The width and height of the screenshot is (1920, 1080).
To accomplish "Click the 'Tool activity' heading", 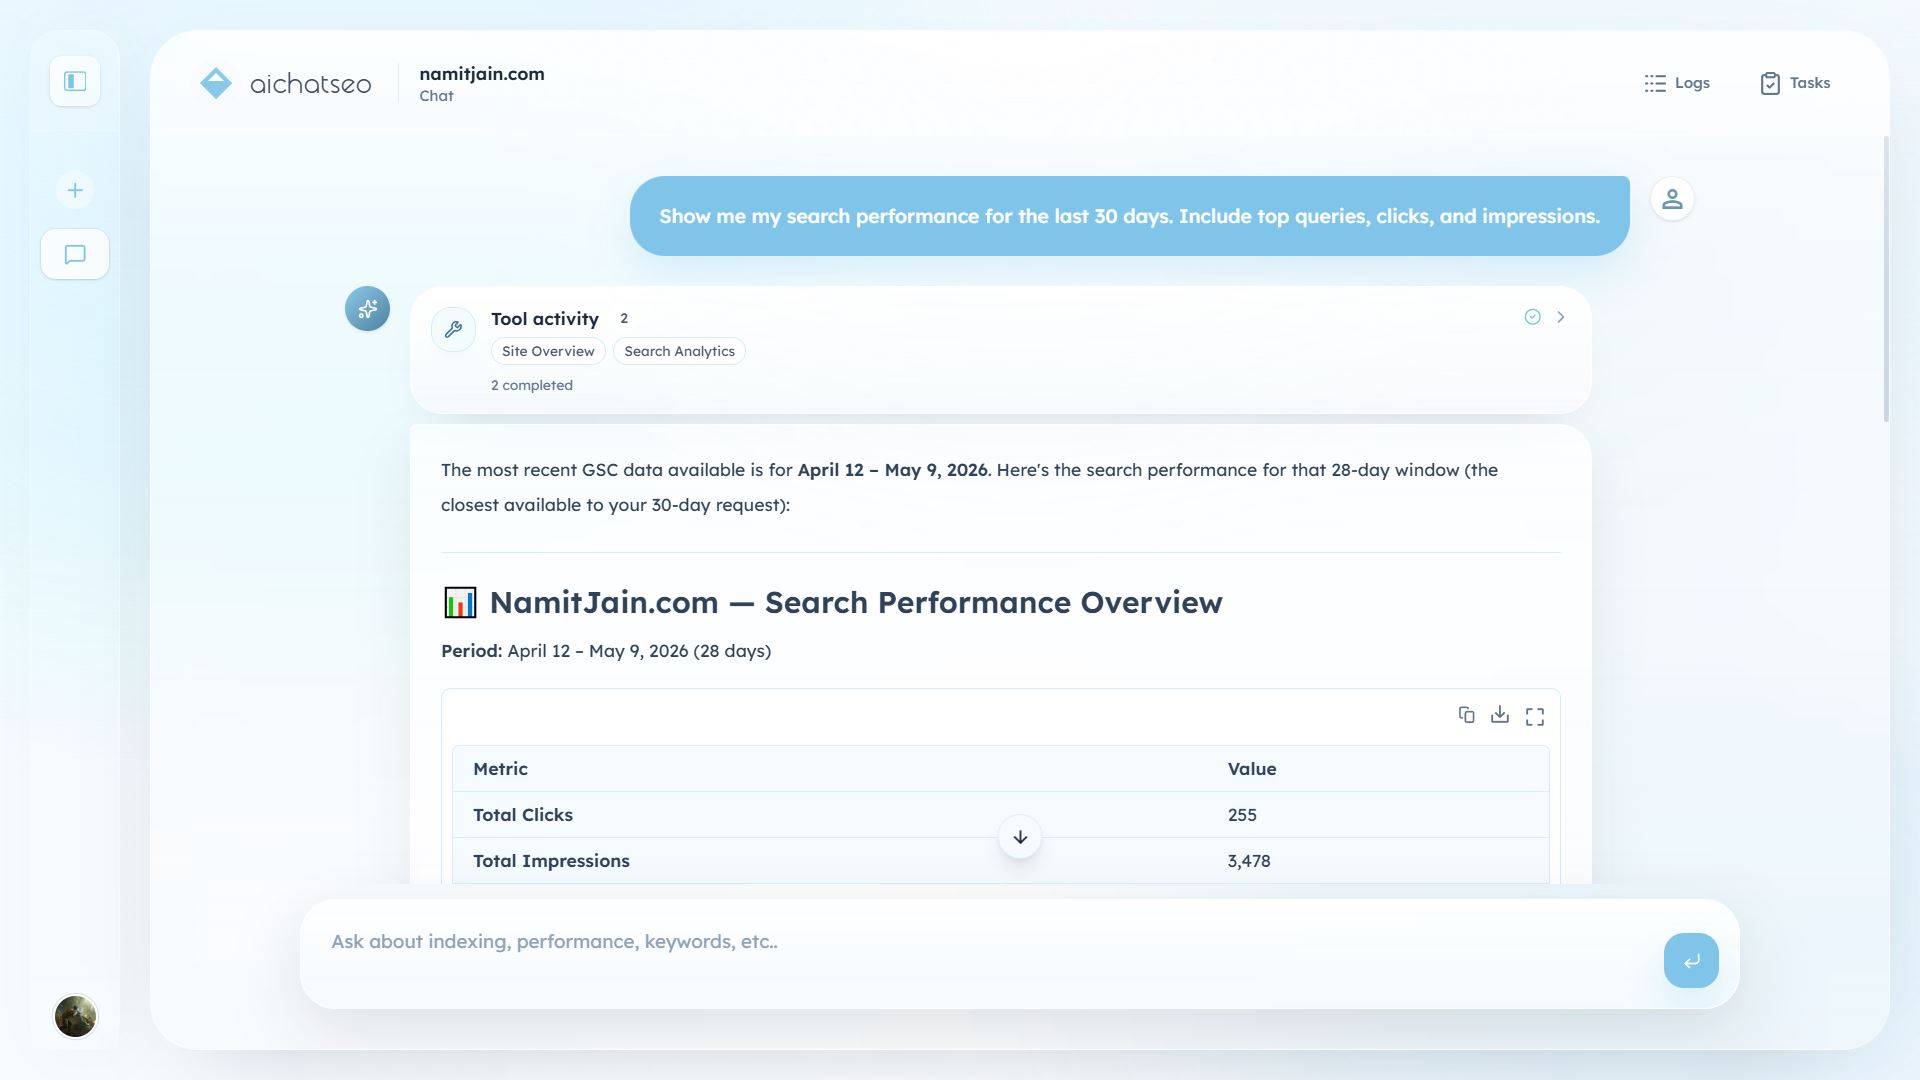I will tap(545, 319).
